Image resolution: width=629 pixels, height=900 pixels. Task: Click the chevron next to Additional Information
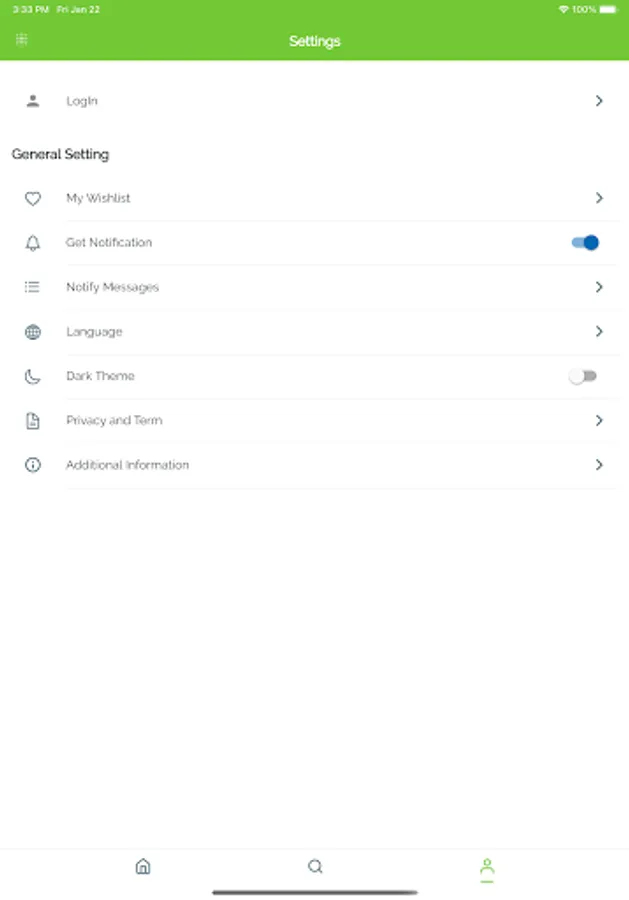(x=599, y=465)
